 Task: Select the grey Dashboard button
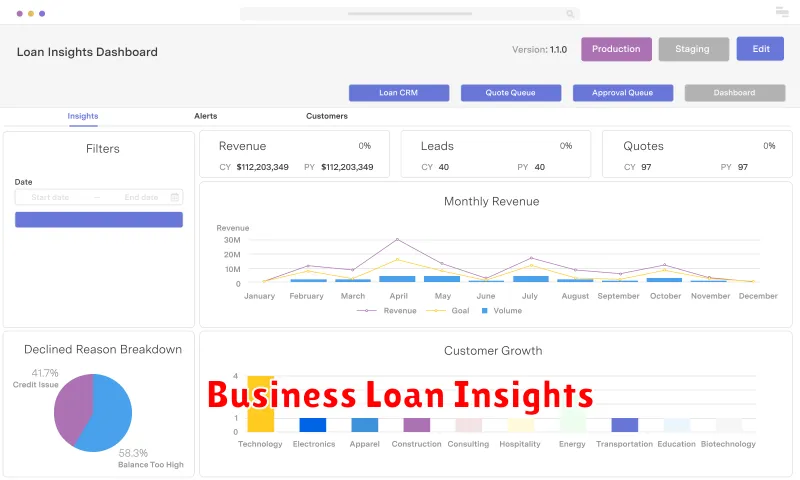tap(735, 93)
